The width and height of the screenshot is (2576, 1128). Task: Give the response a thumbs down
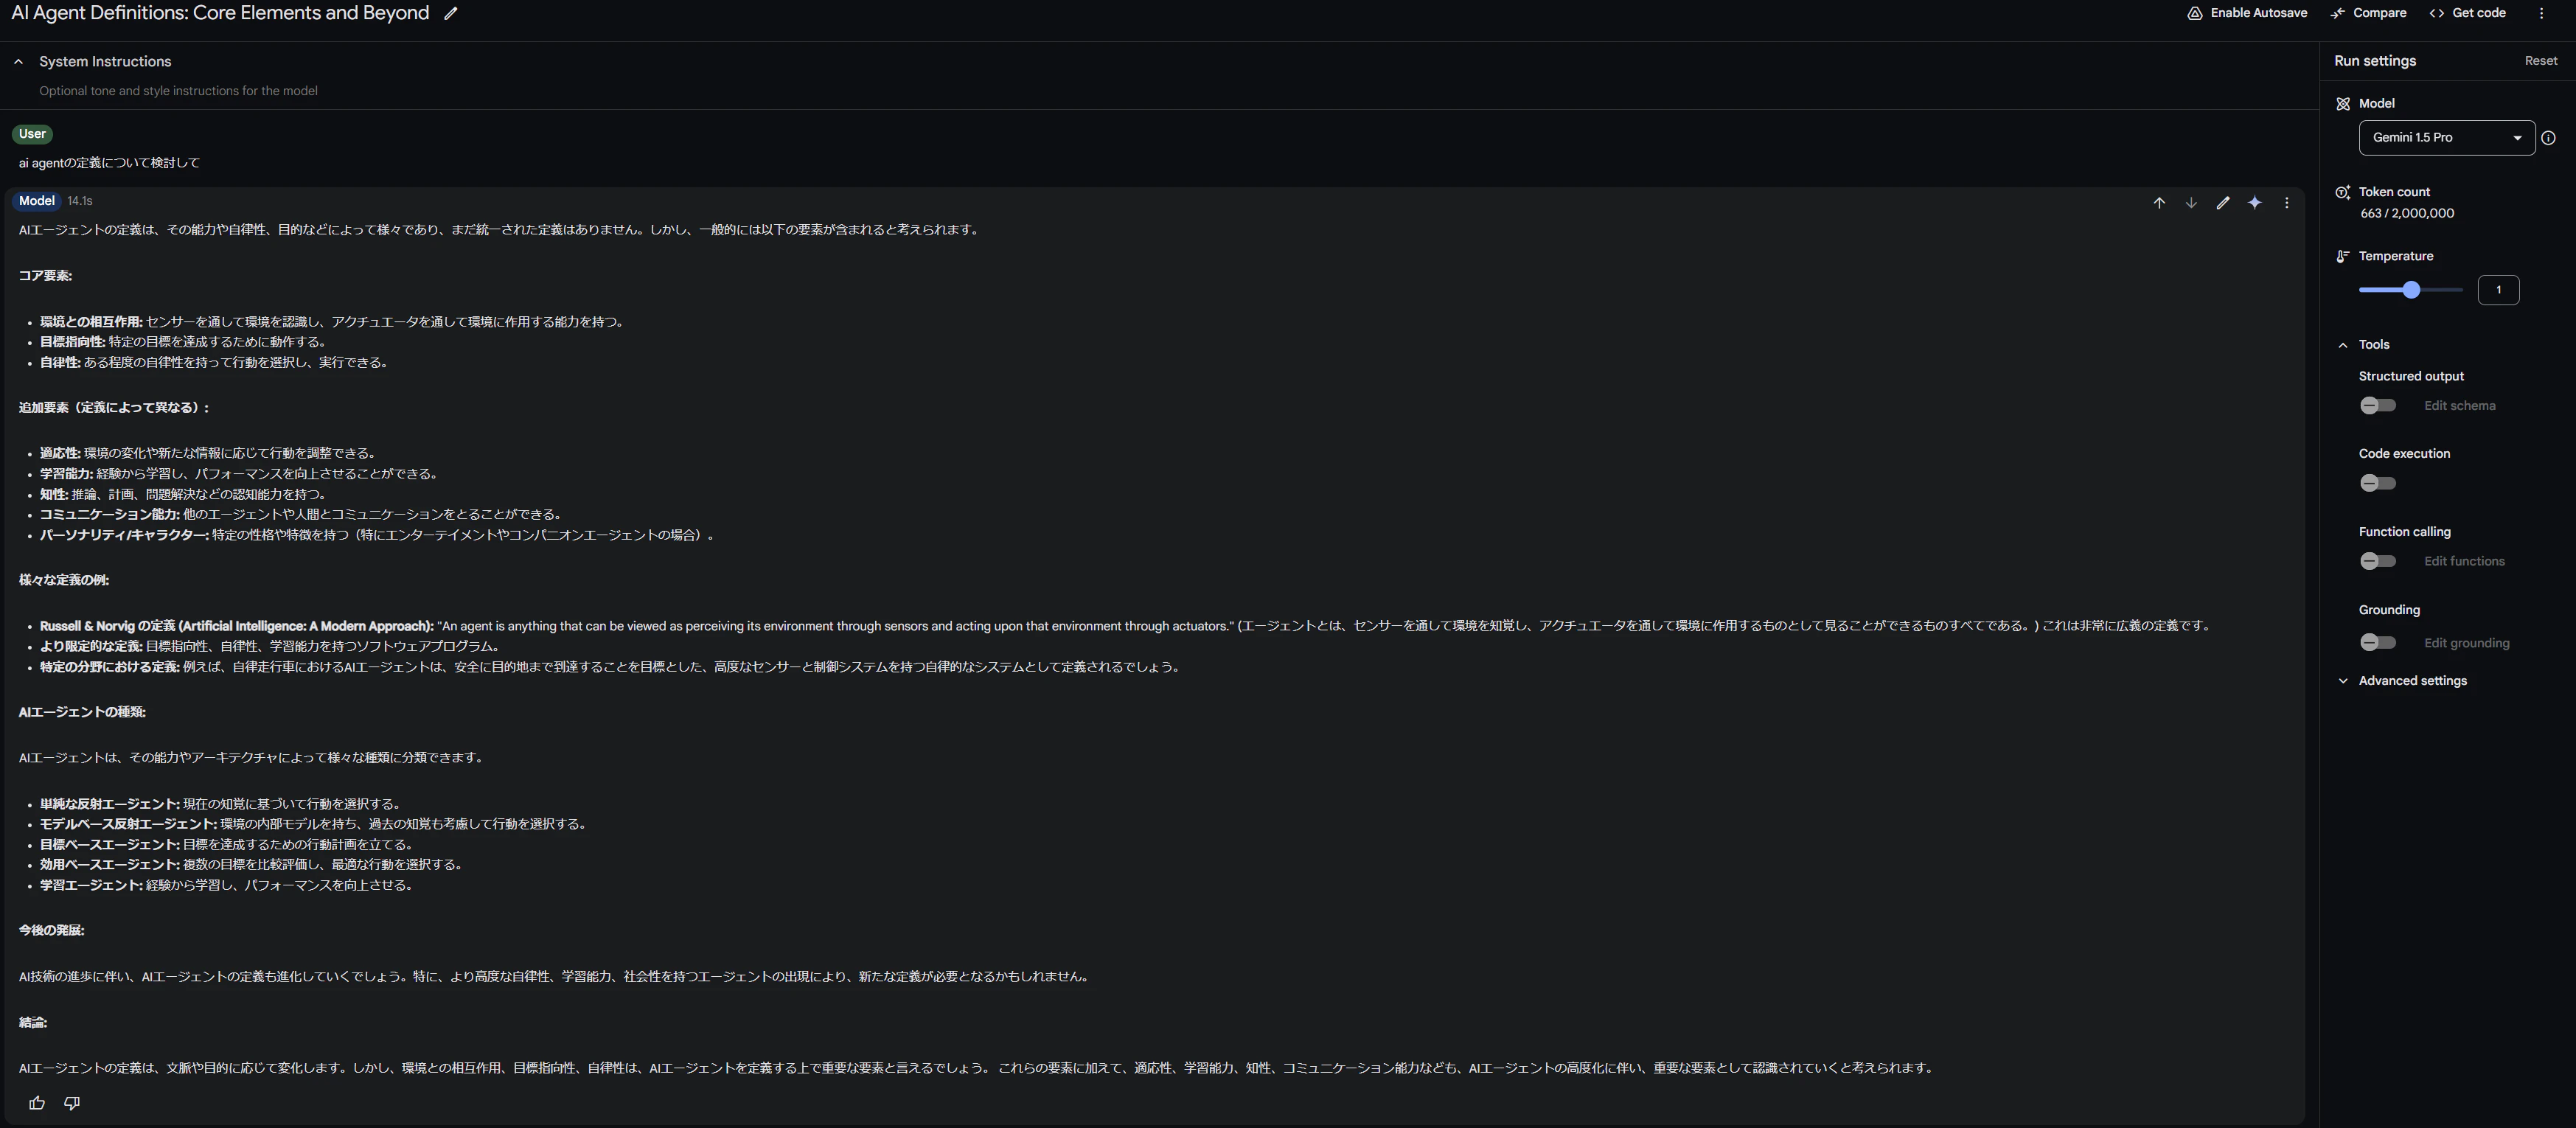click(72, 1103)
